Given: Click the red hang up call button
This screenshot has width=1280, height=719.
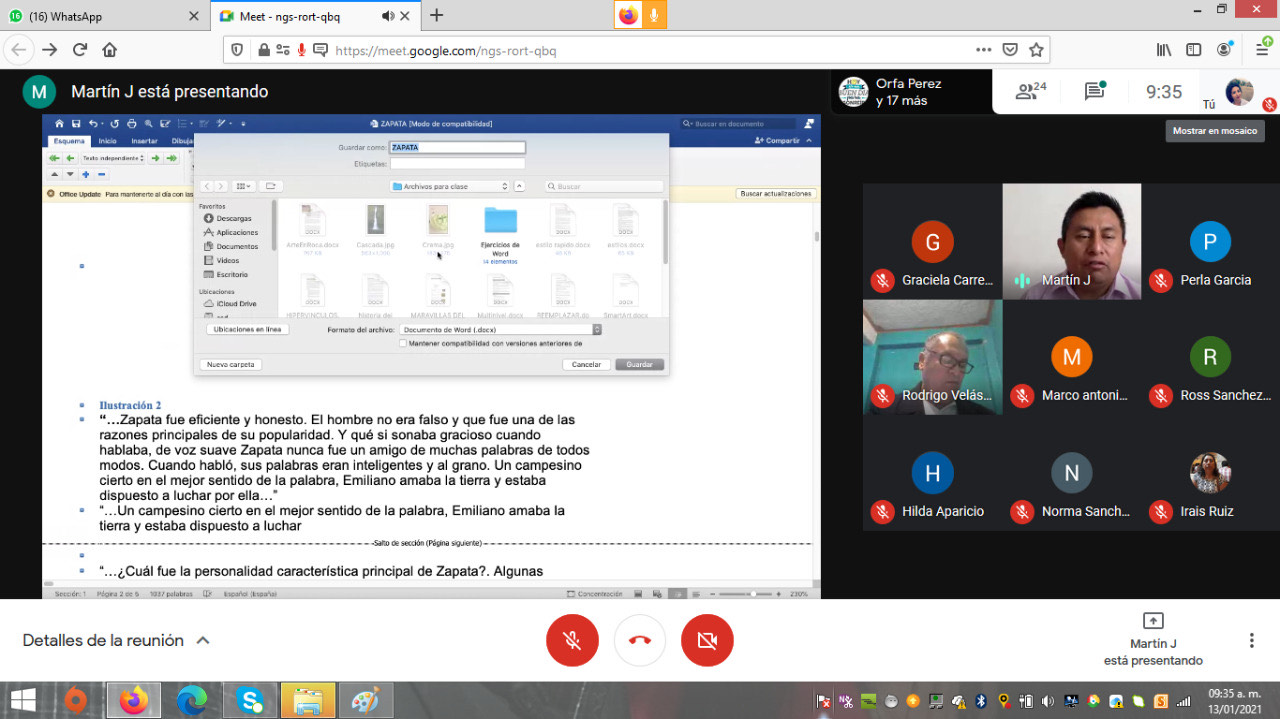Looking at the screenshot, I should point(640,640).
